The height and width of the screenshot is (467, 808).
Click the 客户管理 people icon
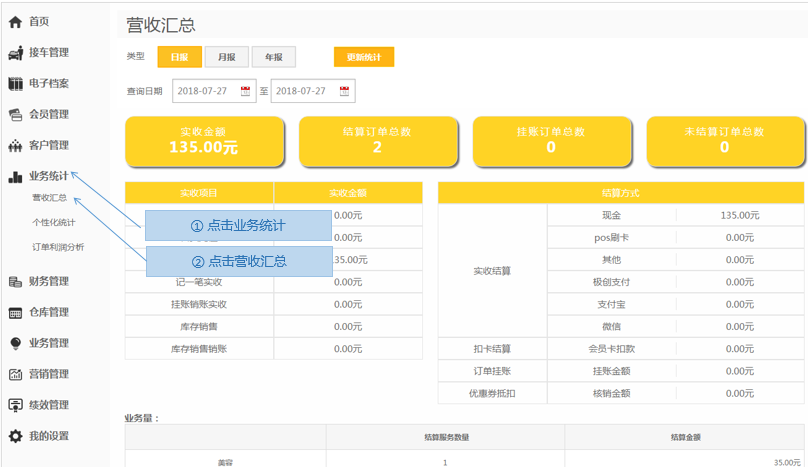tap(15, 145)
